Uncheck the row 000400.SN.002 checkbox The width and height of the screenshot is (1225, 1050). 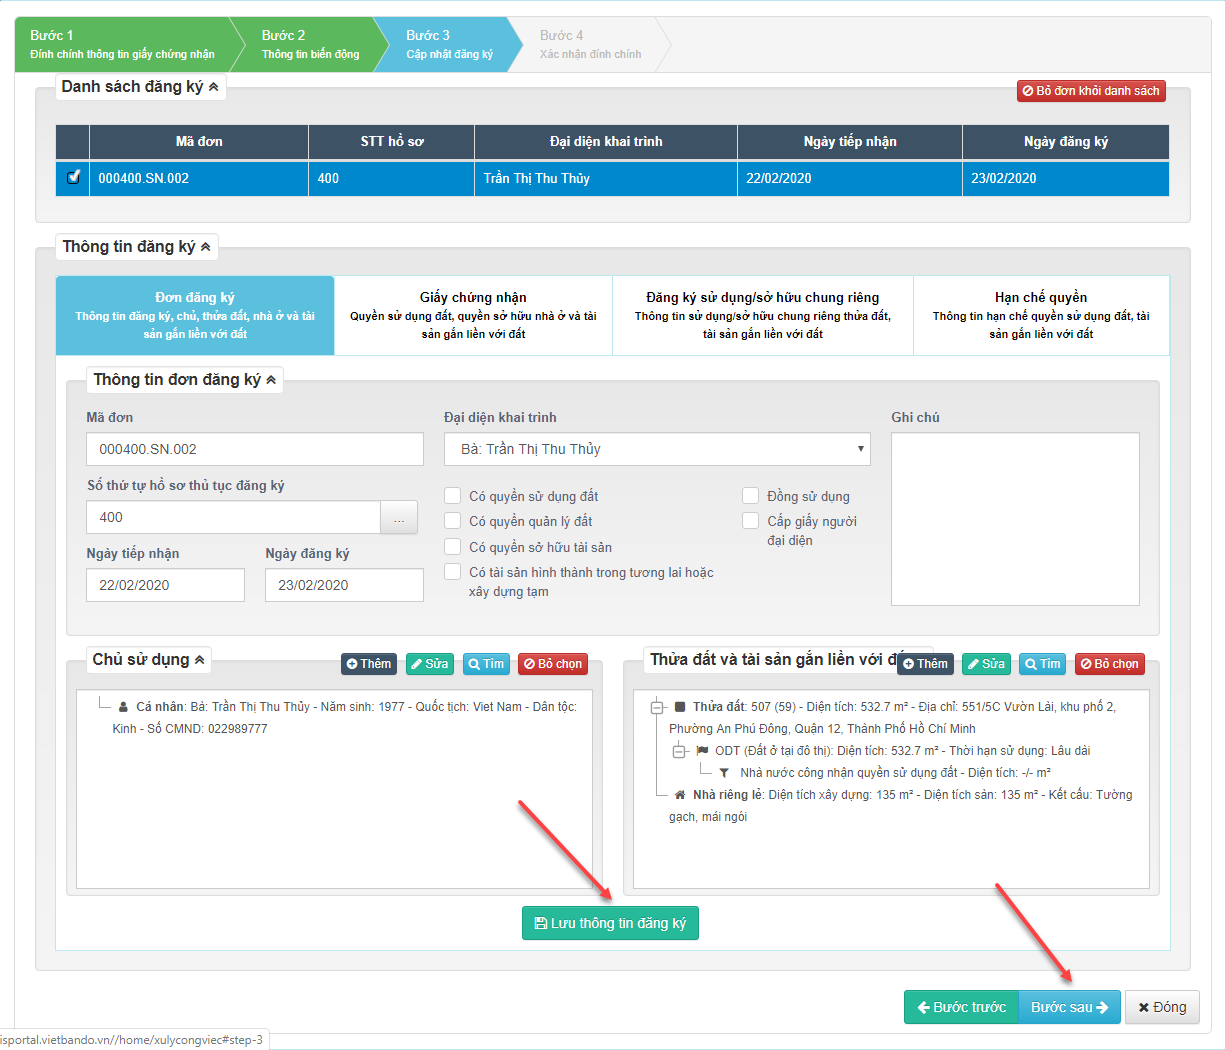[73, 178]
